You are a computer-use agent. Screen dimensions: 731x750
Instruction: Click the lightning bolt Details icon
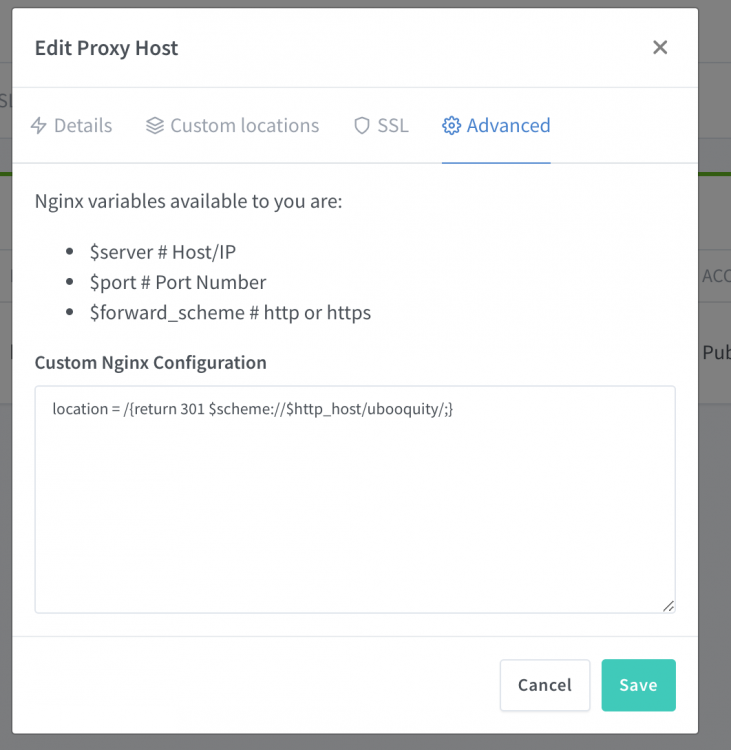39,125
